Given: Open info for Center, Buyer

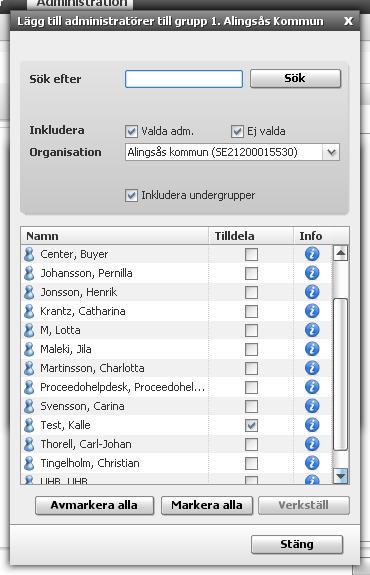Looking at the screenshot, I should pyautogui.click(x=312, y=254).
